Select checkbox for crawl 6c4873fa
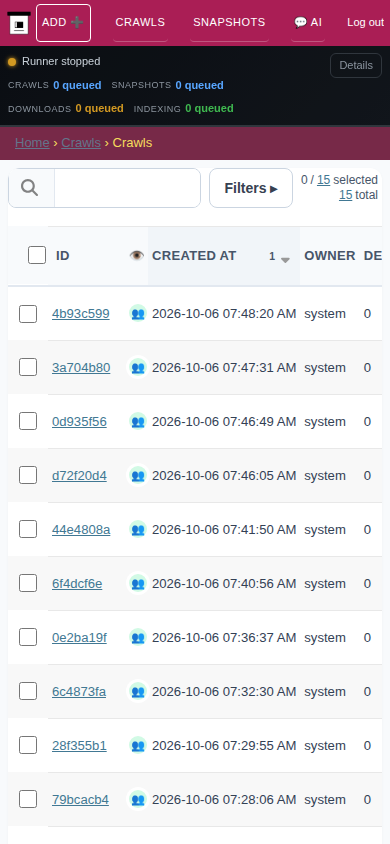 pyautogui.click(x=28, y=691)
